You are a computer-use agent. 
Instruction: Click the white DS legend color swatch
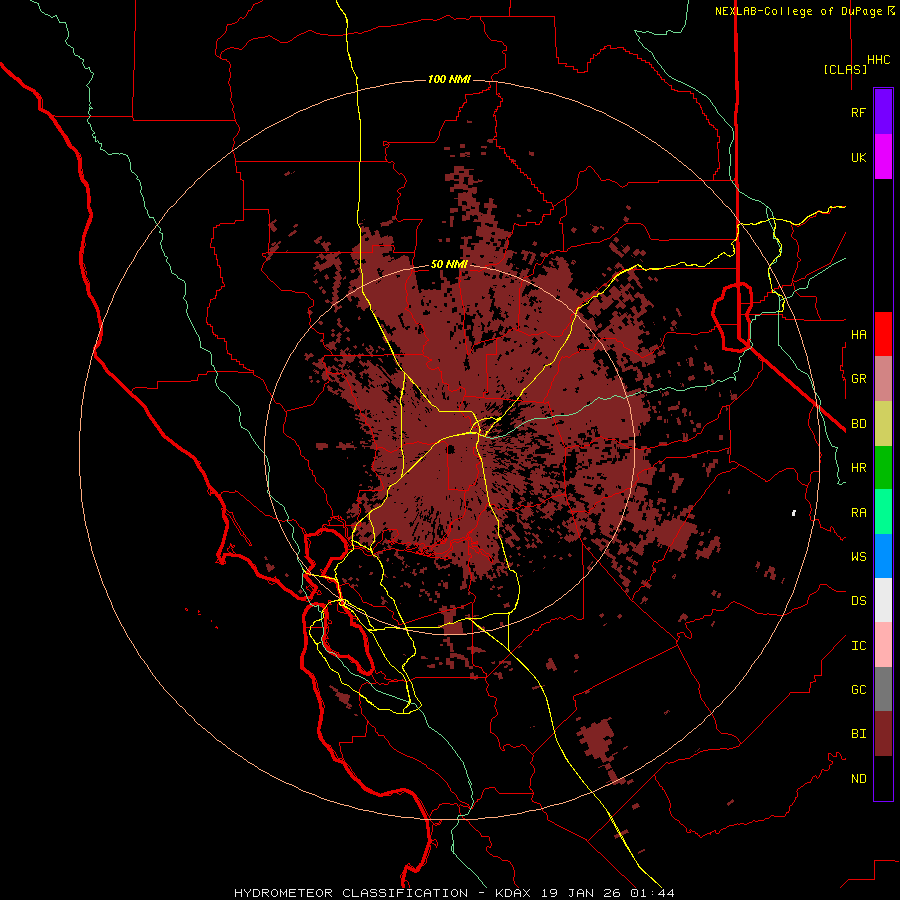click(x=883, y=600)
